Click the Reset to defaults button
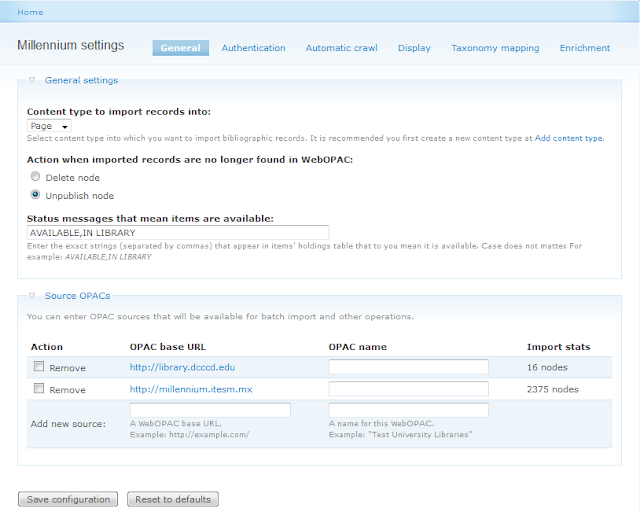Screen dimensions: 640x512 coord(173,499)
